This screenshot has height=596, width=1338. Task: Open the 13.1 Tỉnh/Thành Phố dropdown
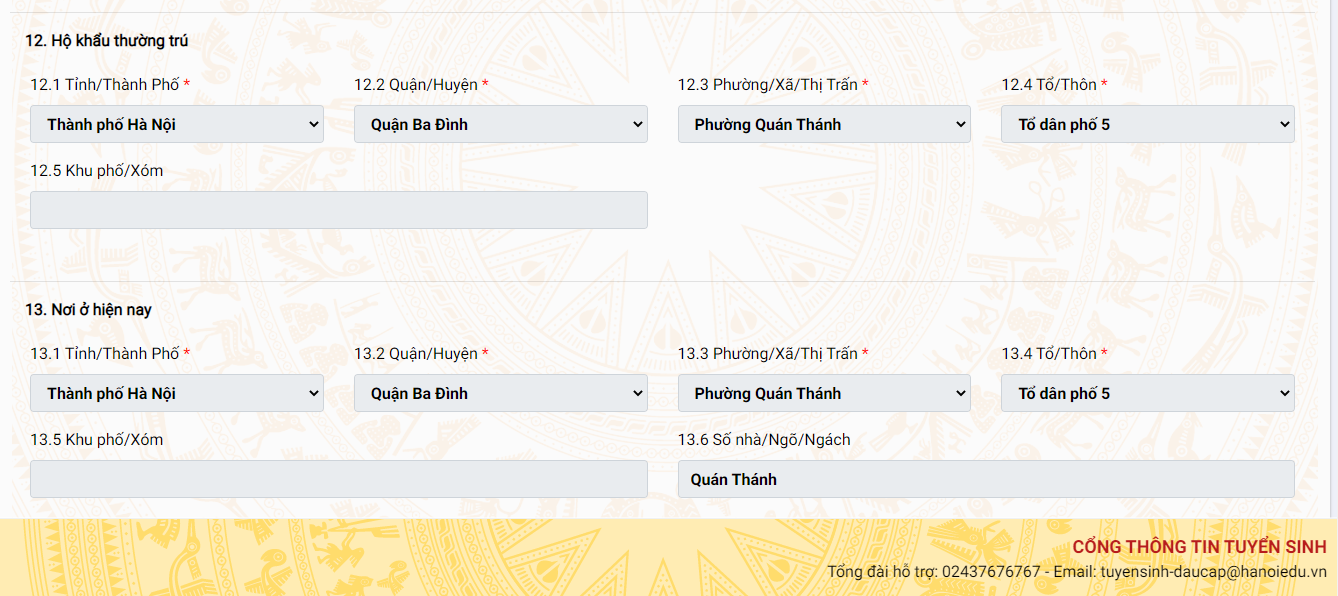coord(176,393)
